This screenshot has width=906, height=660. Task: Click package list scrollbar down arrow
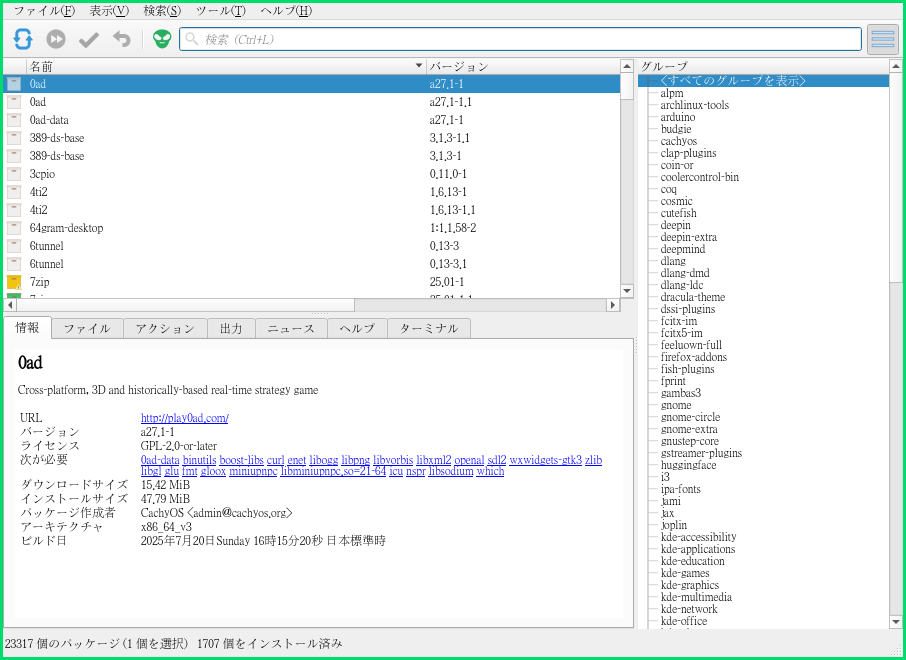(627, 291)
